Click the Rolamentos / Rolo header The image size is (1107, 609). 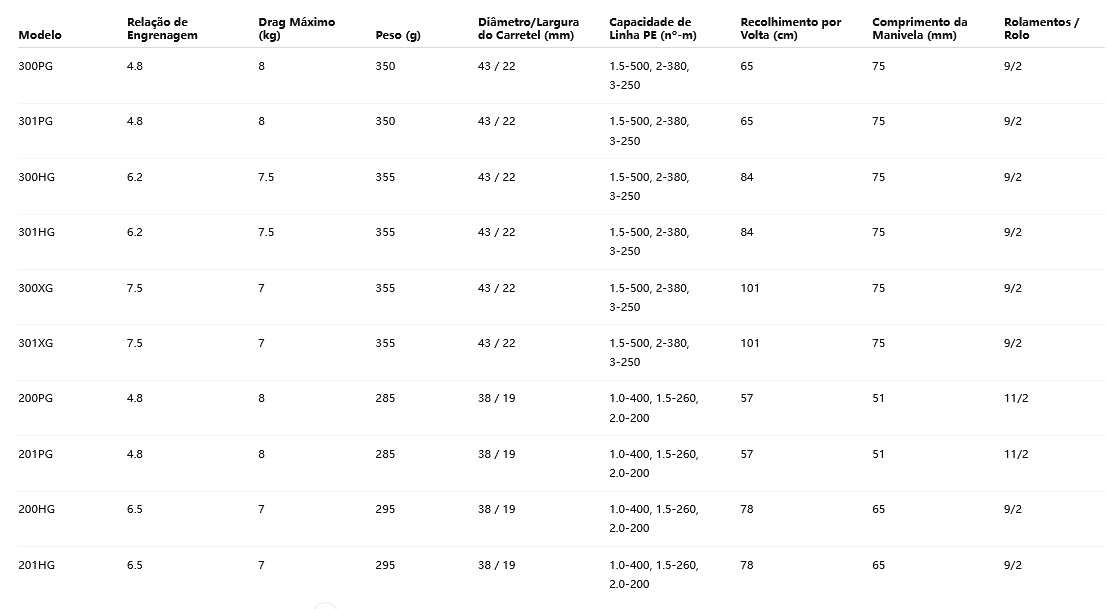[x=1041, y=29]
